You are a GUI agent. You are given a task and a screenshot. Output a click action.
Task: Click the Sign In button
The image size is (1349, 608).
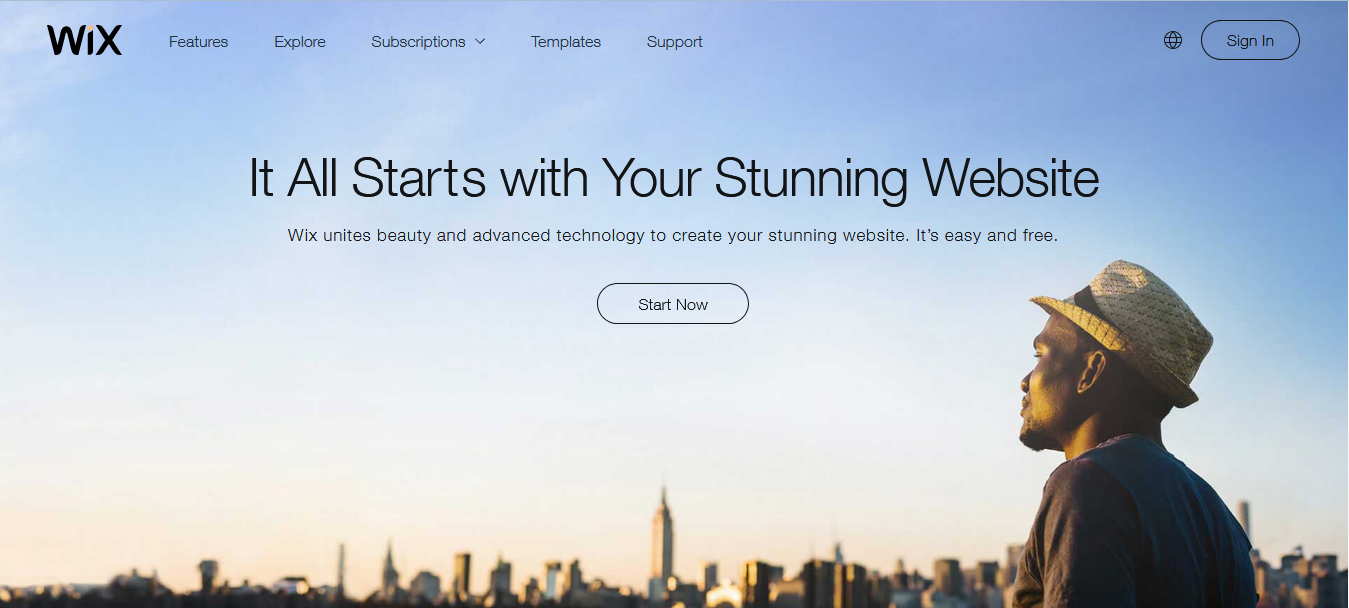(1250, 41)
